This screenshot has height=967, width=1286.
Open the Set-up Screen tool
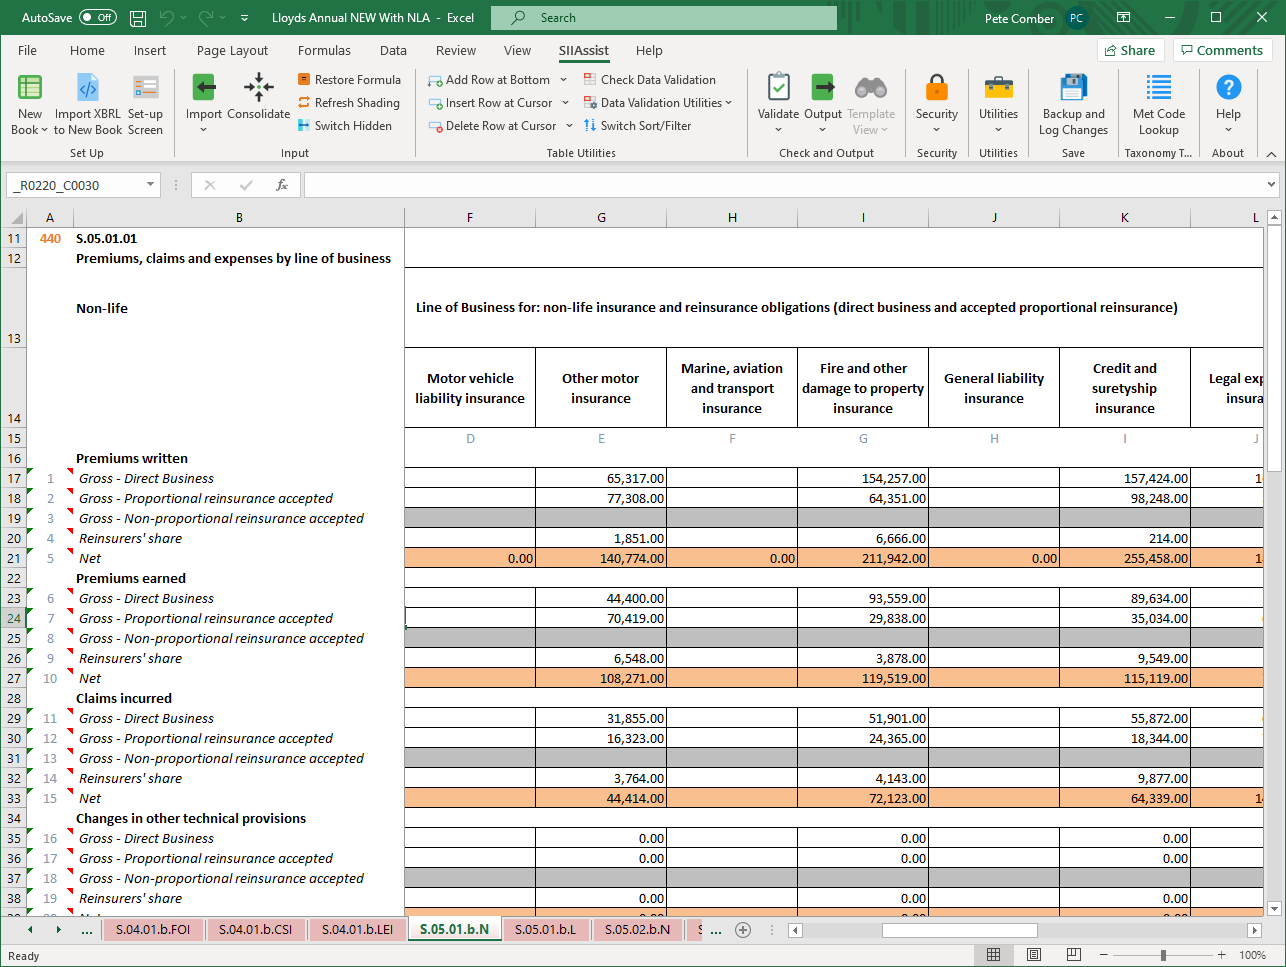145,104
